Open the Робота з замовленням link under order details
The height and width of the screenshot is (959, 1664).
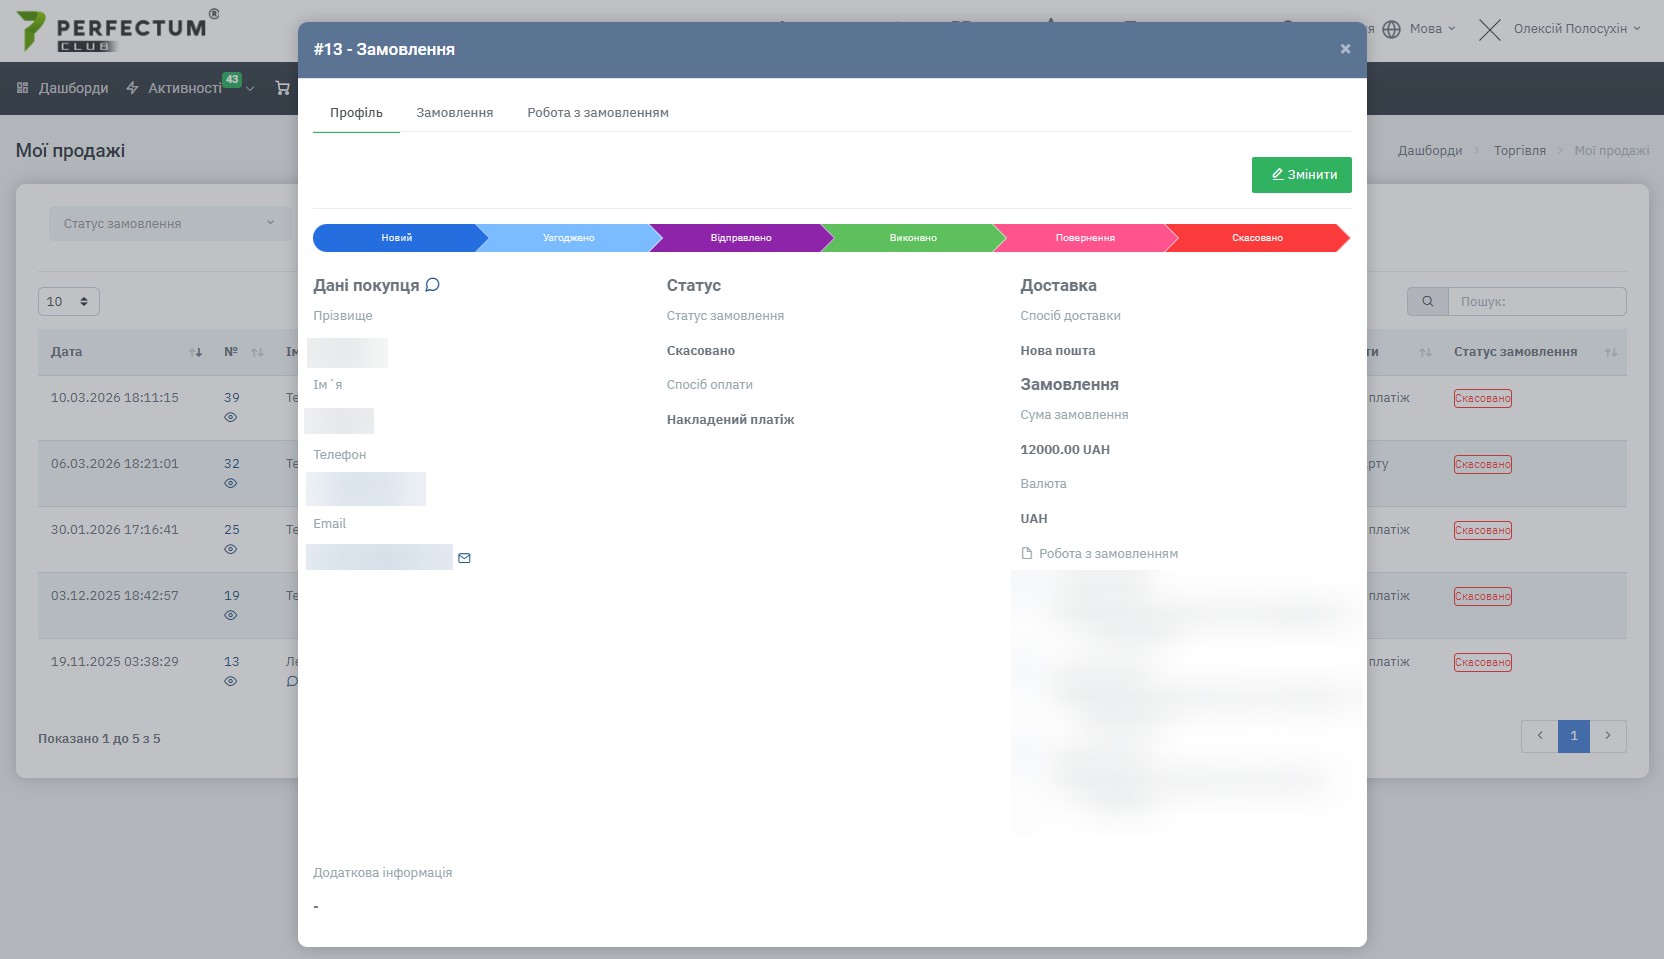tap(1107, 553)
